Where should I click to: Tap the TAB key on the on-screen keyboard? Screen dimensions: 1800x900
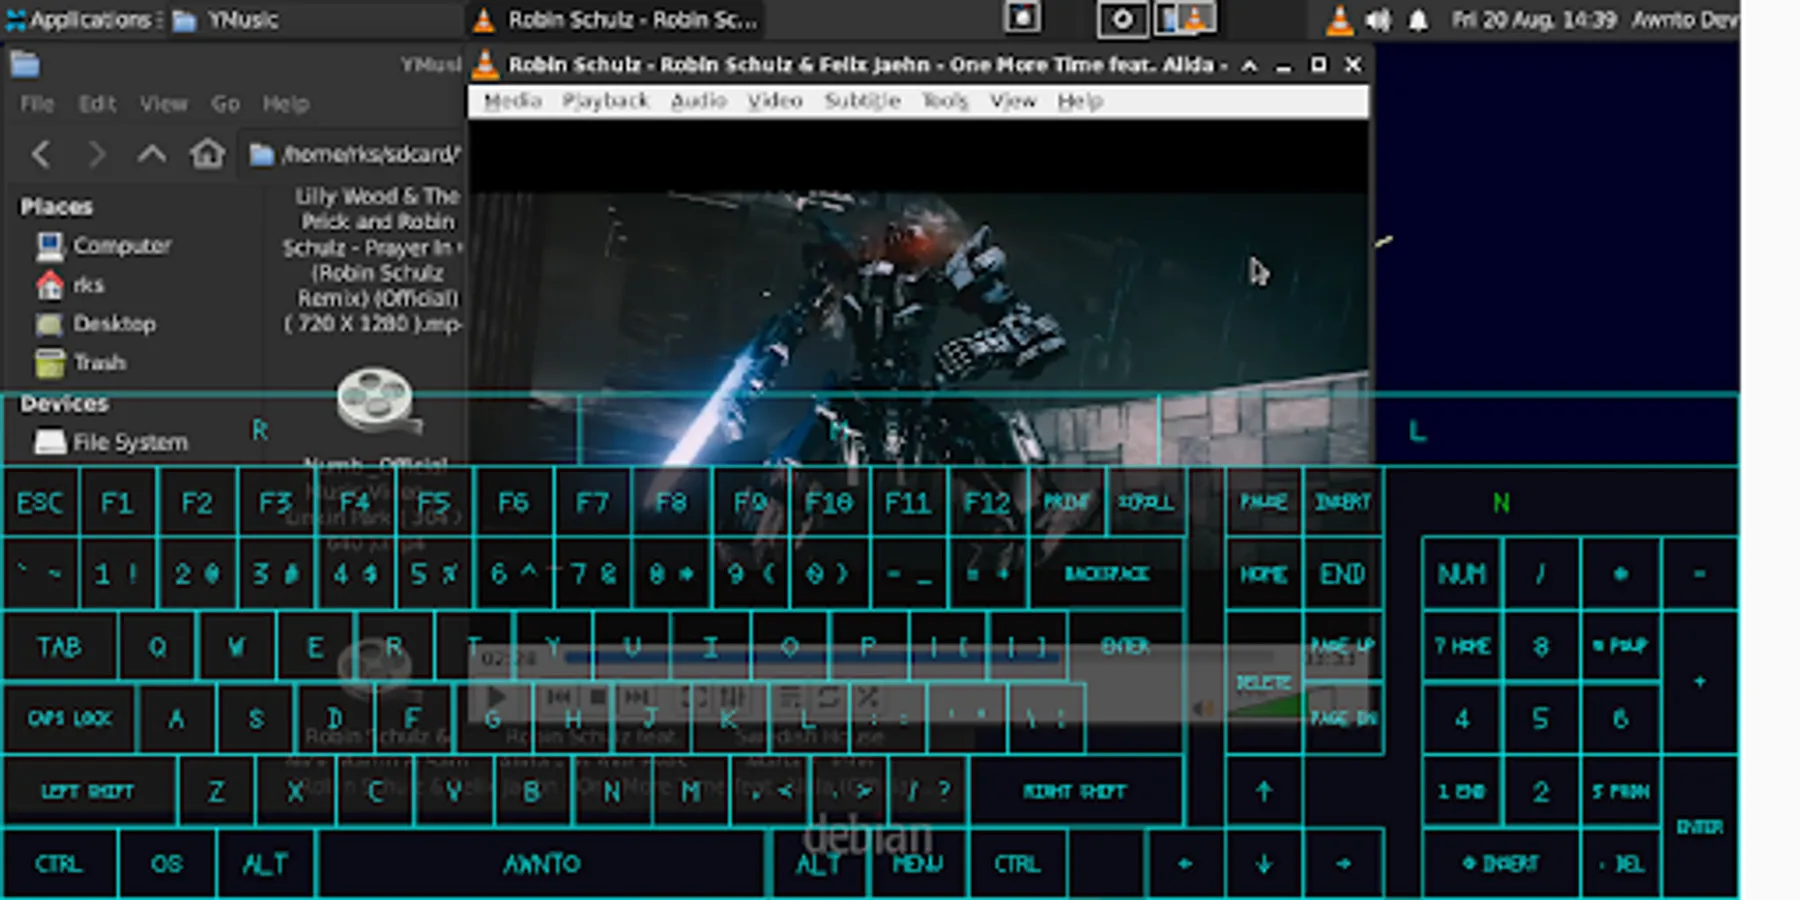coord(60,646)
